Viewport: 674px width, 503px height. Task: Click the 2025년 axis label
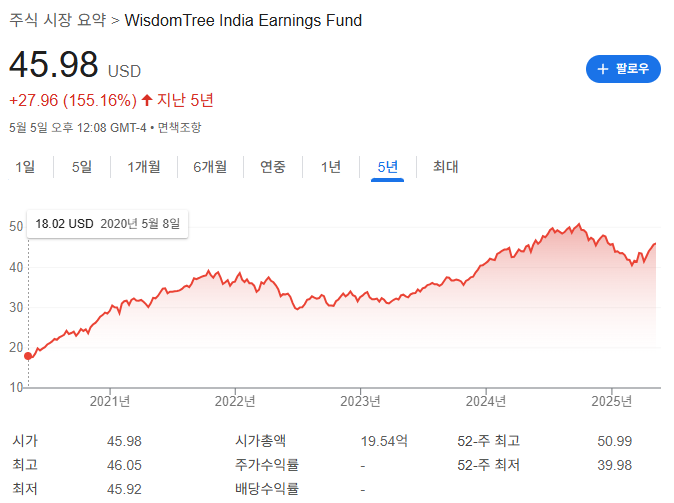coord(611,402)
